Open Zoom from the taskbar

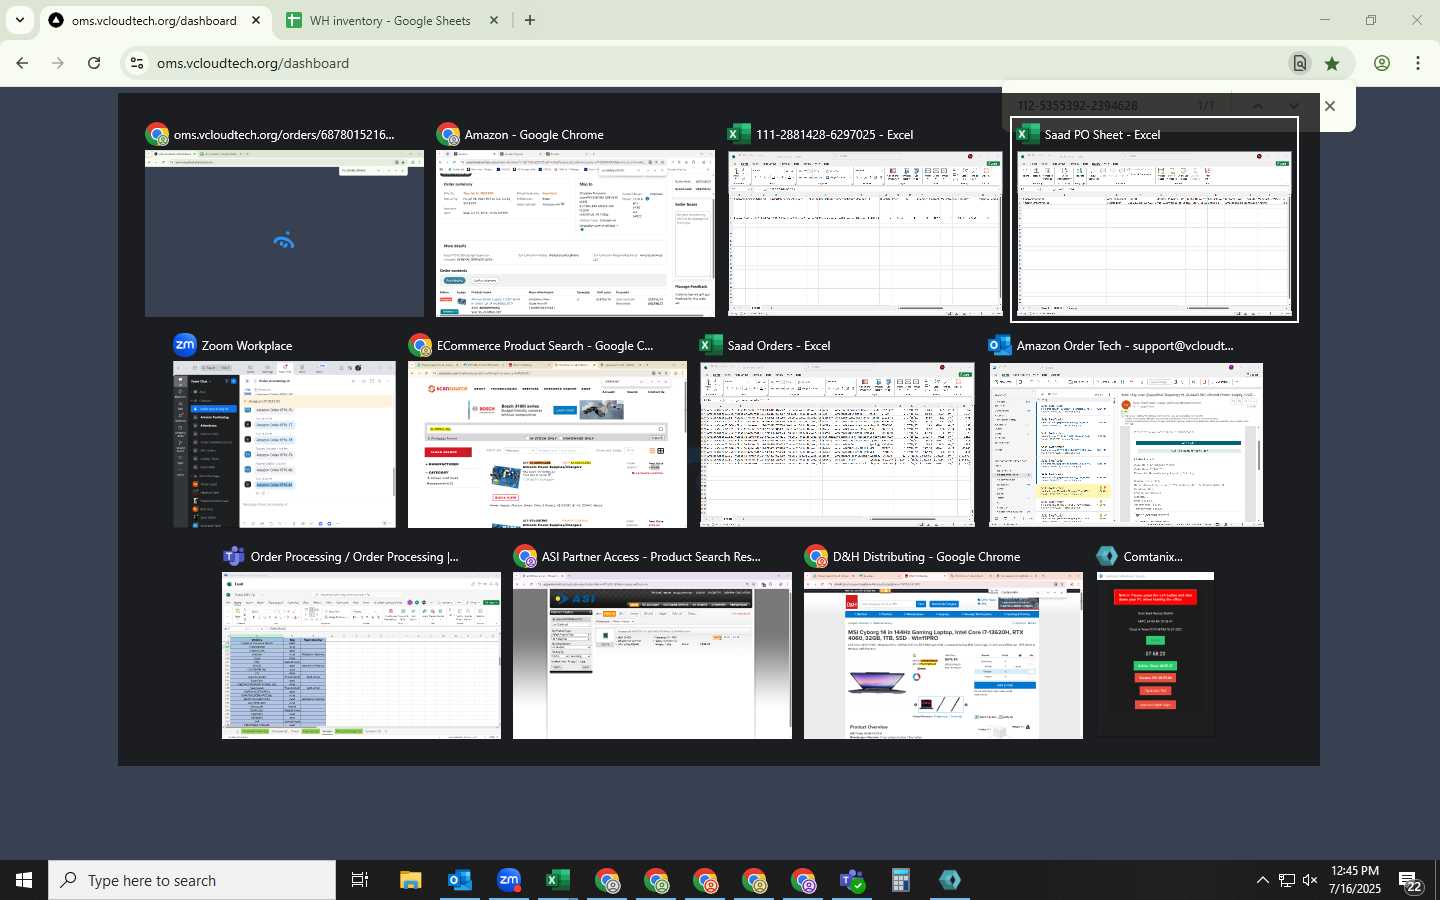point(509,880)
